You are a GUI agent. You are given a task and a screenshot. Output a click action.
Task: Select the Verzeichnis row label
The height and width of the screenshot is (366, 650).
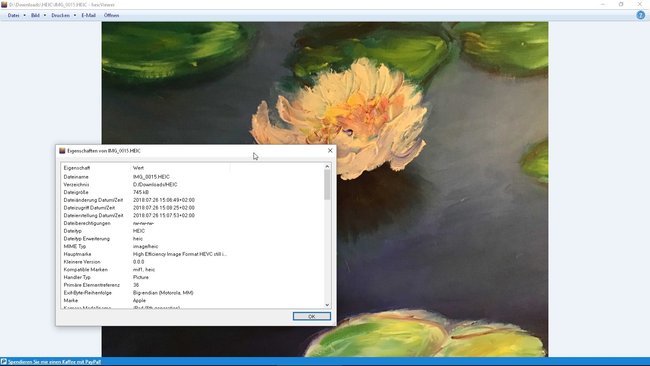coord(76,184)
